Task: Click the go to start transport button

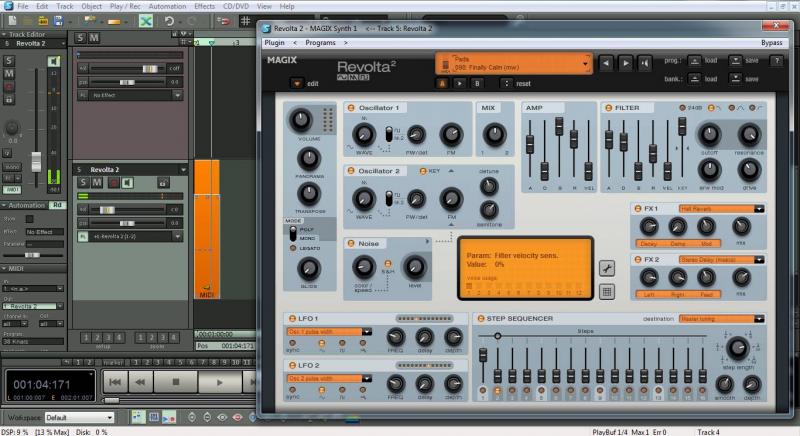Action: tap(115, 382)
